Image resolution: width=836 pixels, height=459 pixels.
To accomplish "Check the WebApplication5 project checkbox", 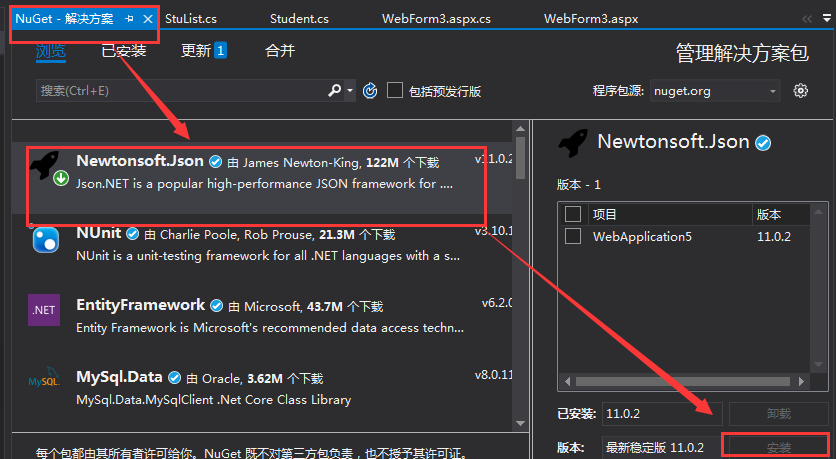I will click(x=573, y=236).
